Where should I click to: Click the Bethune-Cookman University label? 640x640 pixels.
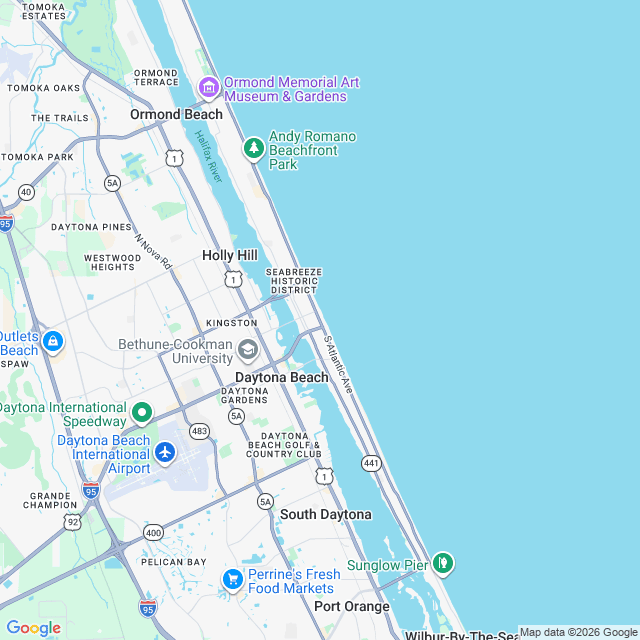pos(176,351)
